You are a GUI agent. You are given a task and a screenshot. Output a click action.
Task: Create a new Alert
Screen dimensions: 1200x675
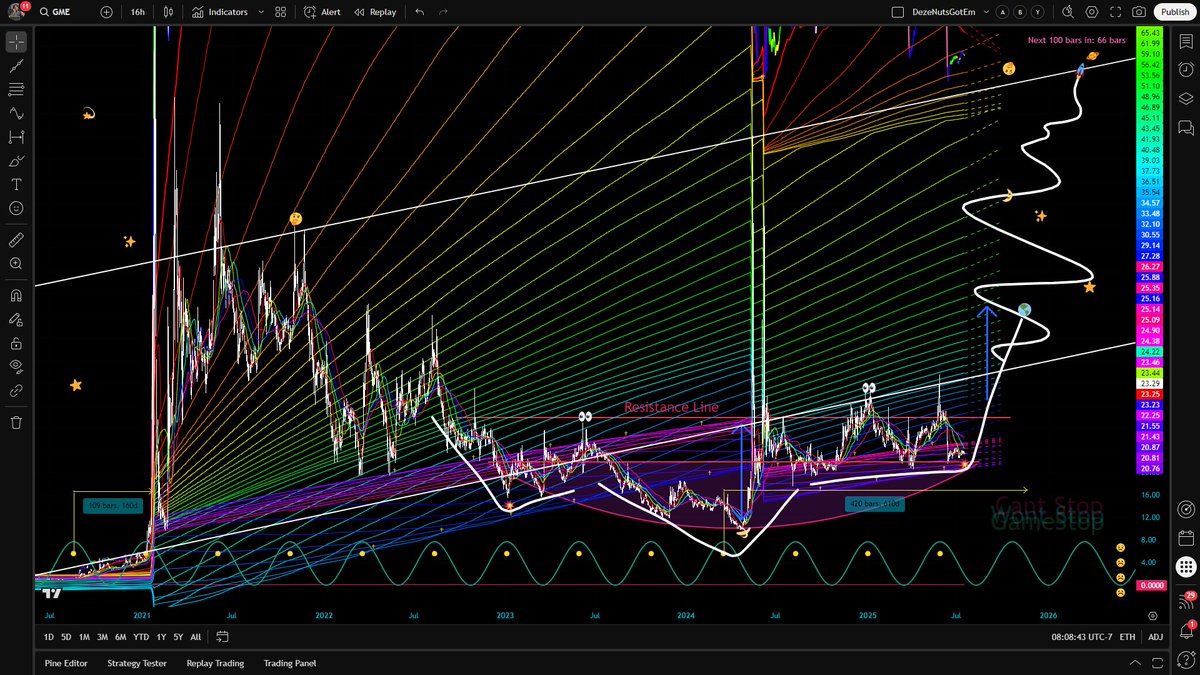[x=322, y=12]
